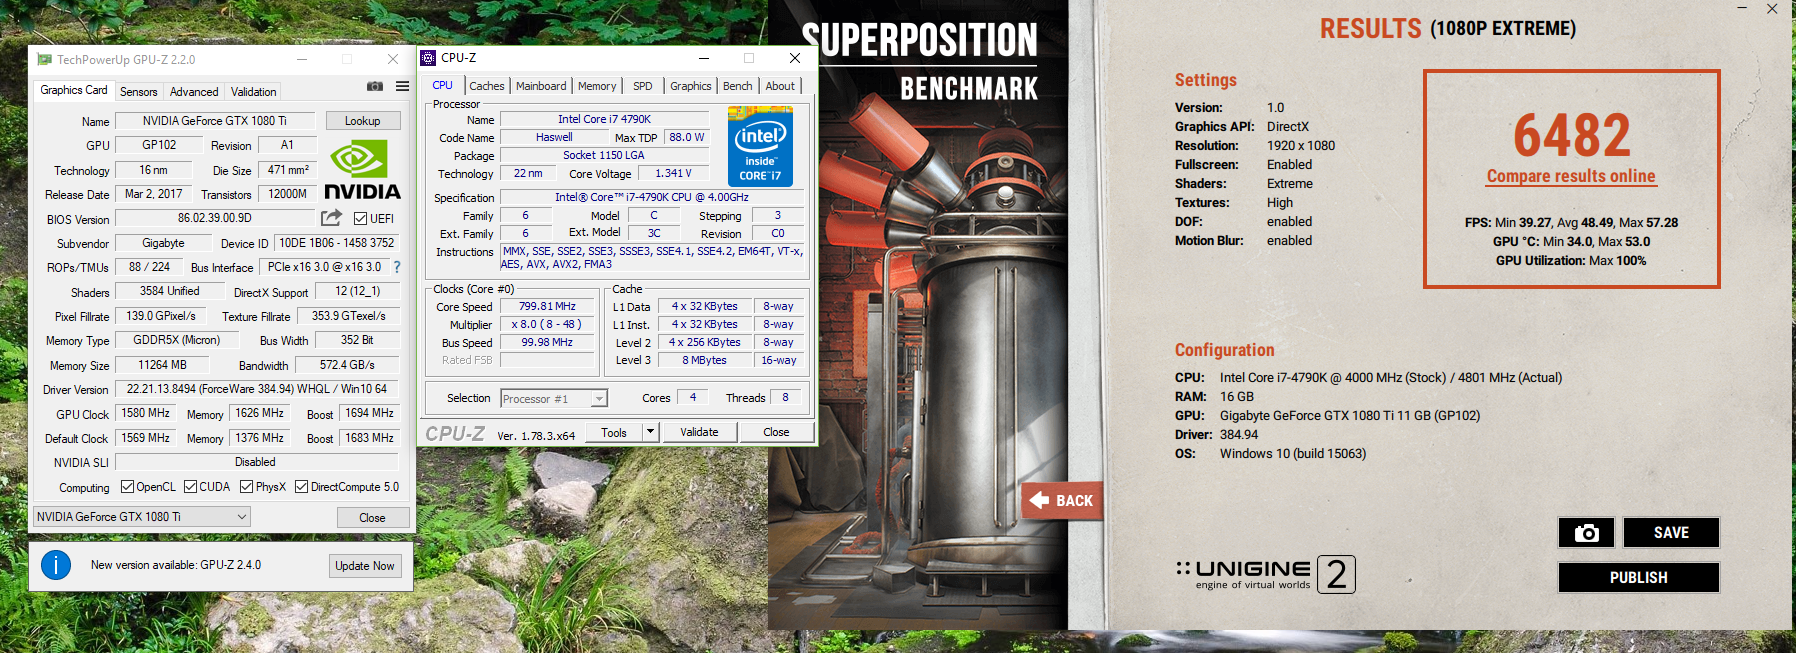Toggle the DirectCompute 5.0 checkbox
The height and width of the screenshot is (653, 1796).
pos(301,487)
